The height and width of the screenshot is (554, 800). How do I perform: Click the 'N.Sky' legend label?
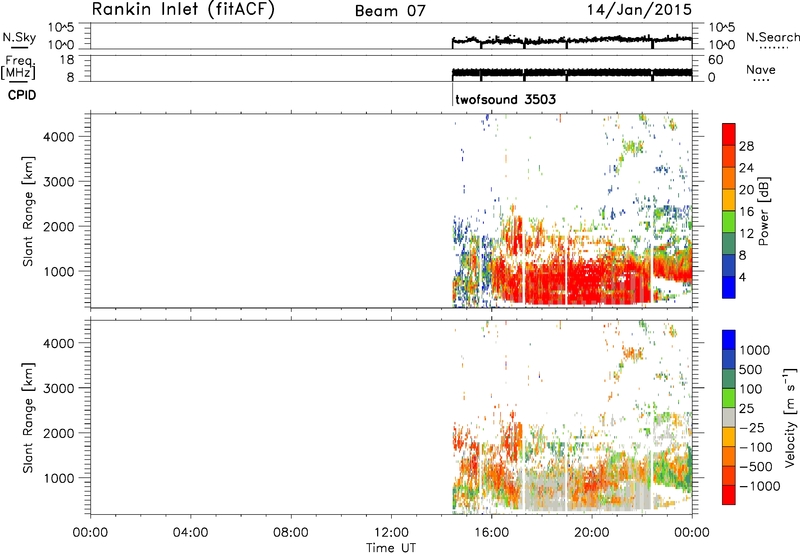click(x=19, y=37)
